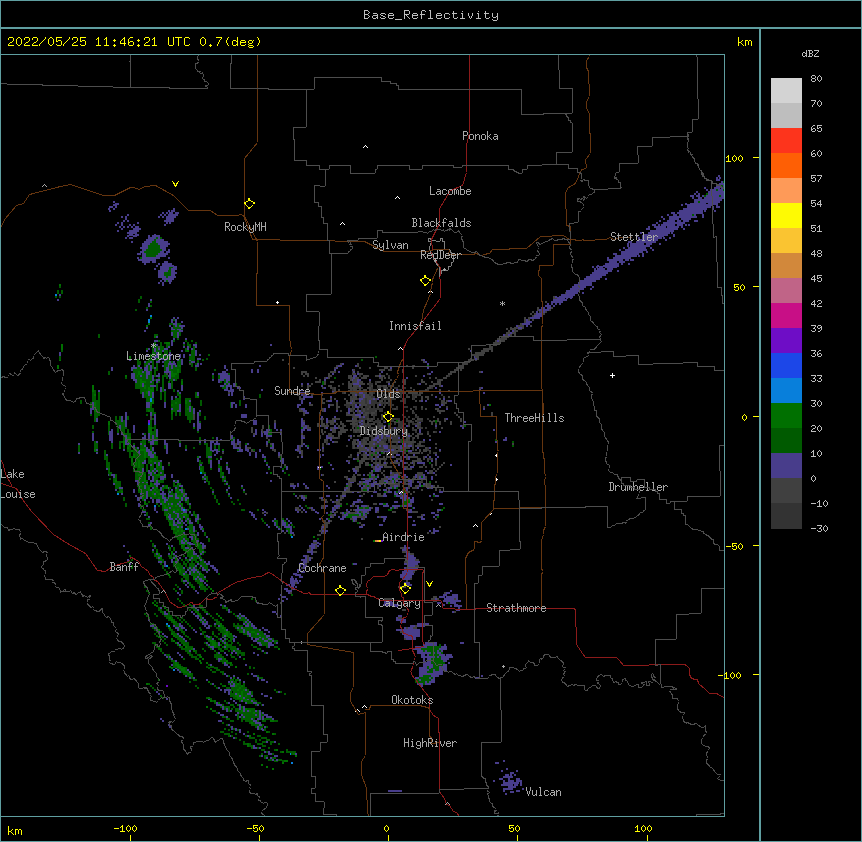Click the Banff label
This screenshot has height=842, width=862.
coord(124,567)
